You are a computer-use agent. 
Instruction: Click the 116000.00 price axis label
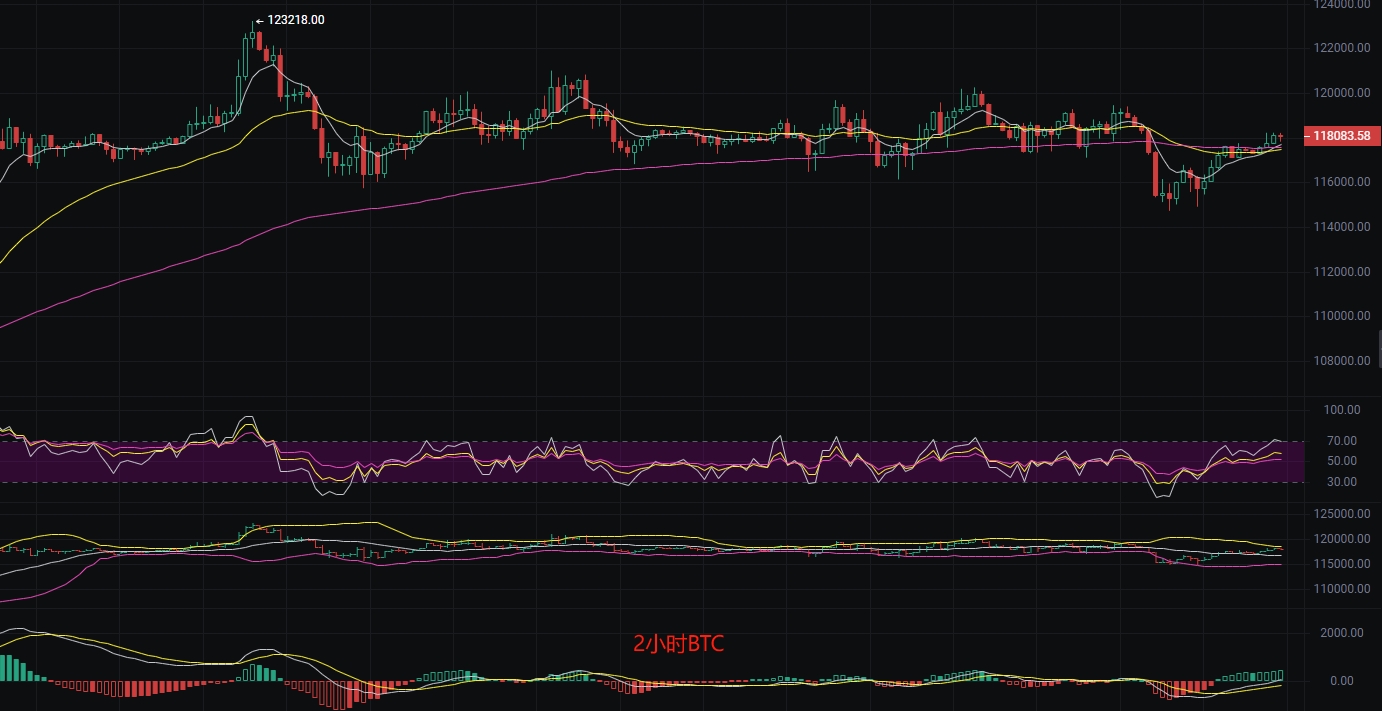pyautogui.click(x=1342, y=182)
